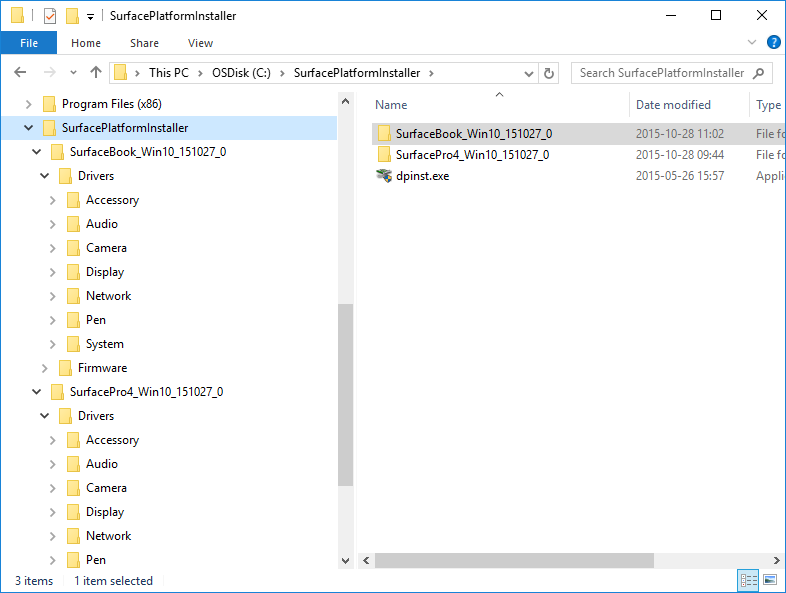Image resolution: width=786 pixels, height=593 pixels.
Task: Open Explorer Help icon
Action: [x=773, y=42]
